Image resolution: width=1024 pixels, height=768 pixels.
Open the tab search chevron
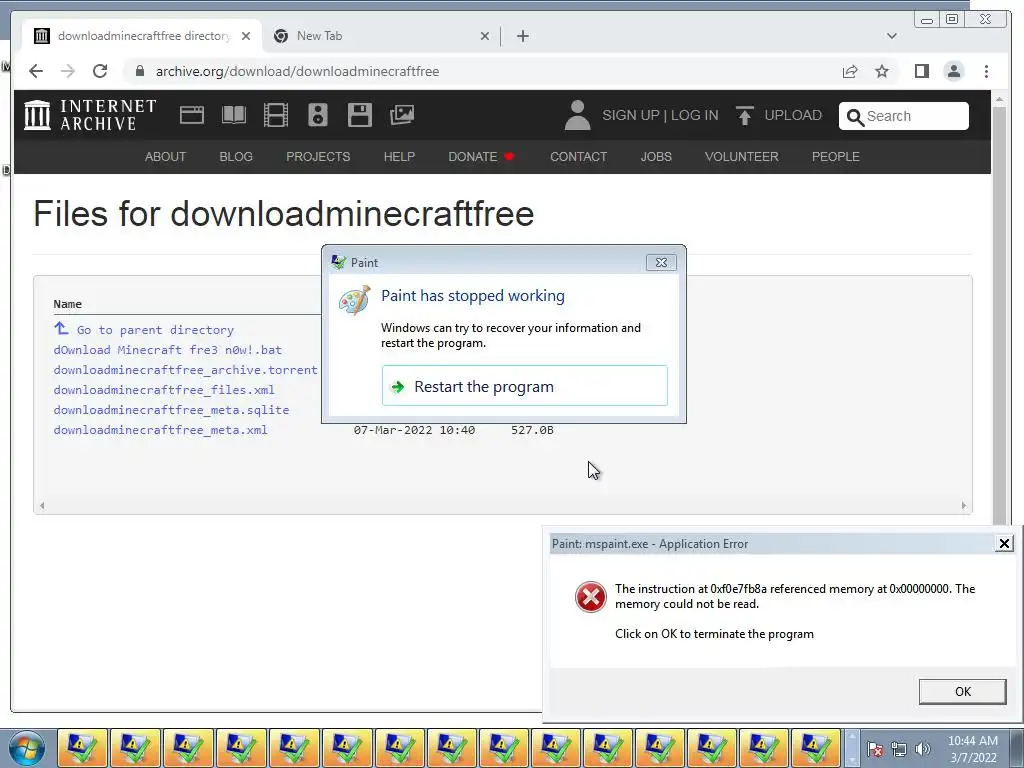click(891, 36)
